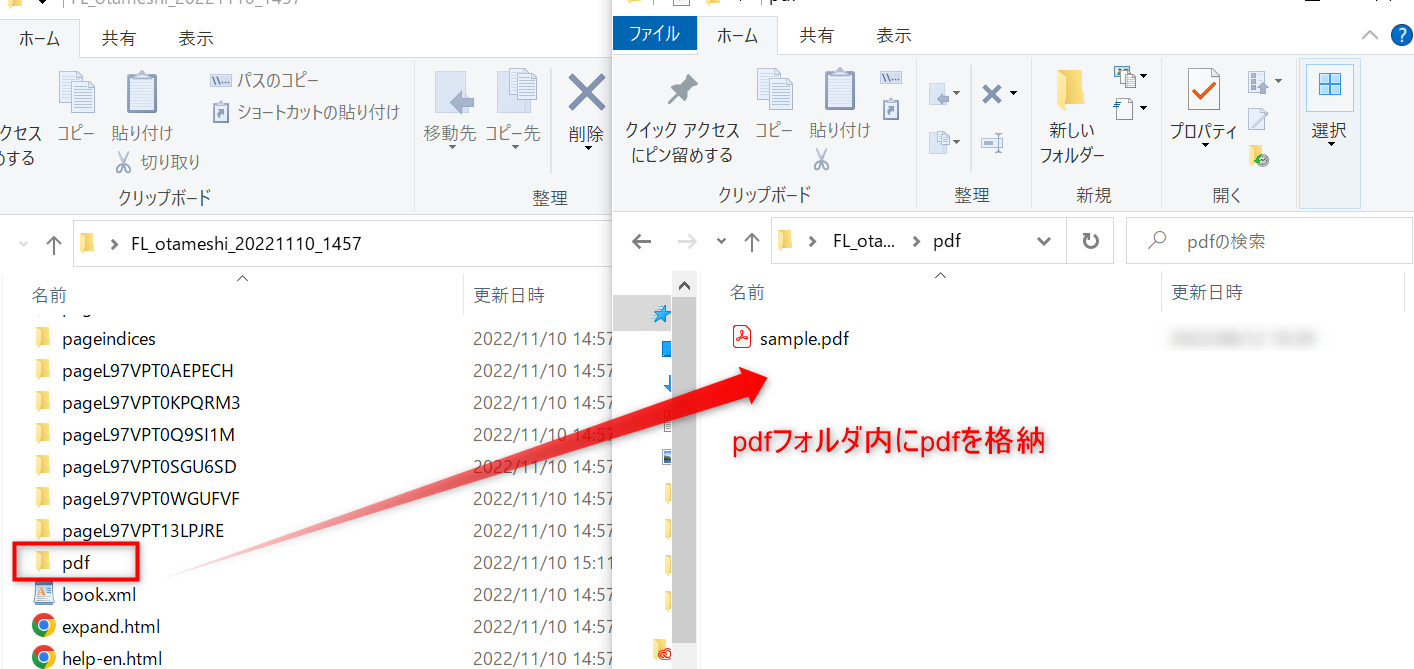1414x669 pixels.
Task: Switch to the 表示 ribbon tab
Action: click(x=893, y=35)
